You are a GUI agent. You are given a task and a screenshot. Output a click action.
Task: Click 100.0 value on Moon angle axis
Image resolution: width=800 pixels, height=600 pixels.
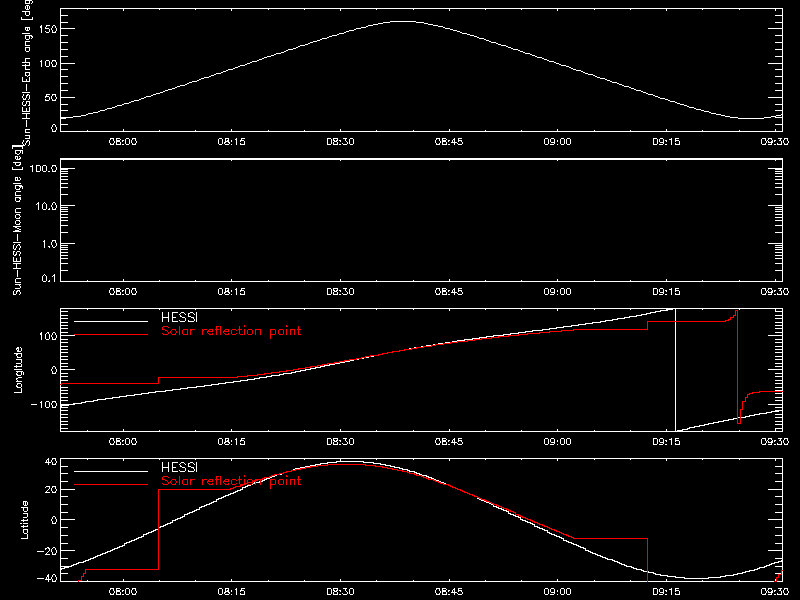pyautogui.click(x=43, y=168)
